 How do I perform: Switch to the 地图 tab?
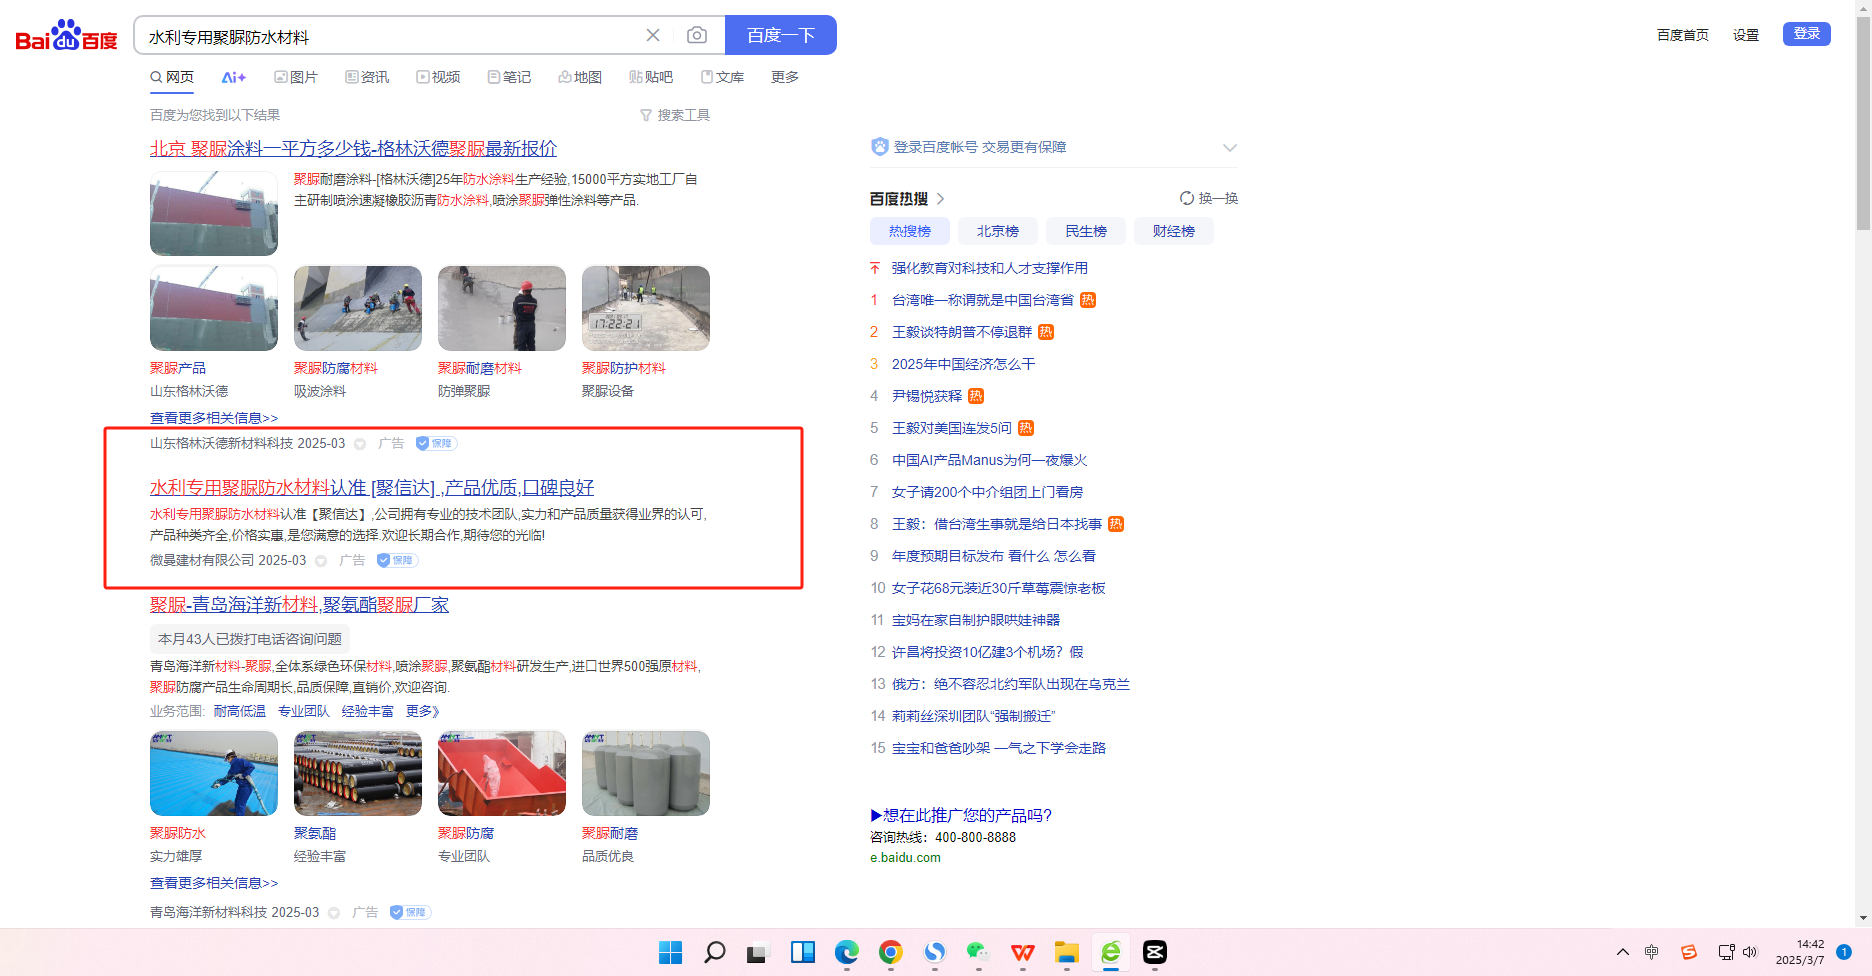580,77
